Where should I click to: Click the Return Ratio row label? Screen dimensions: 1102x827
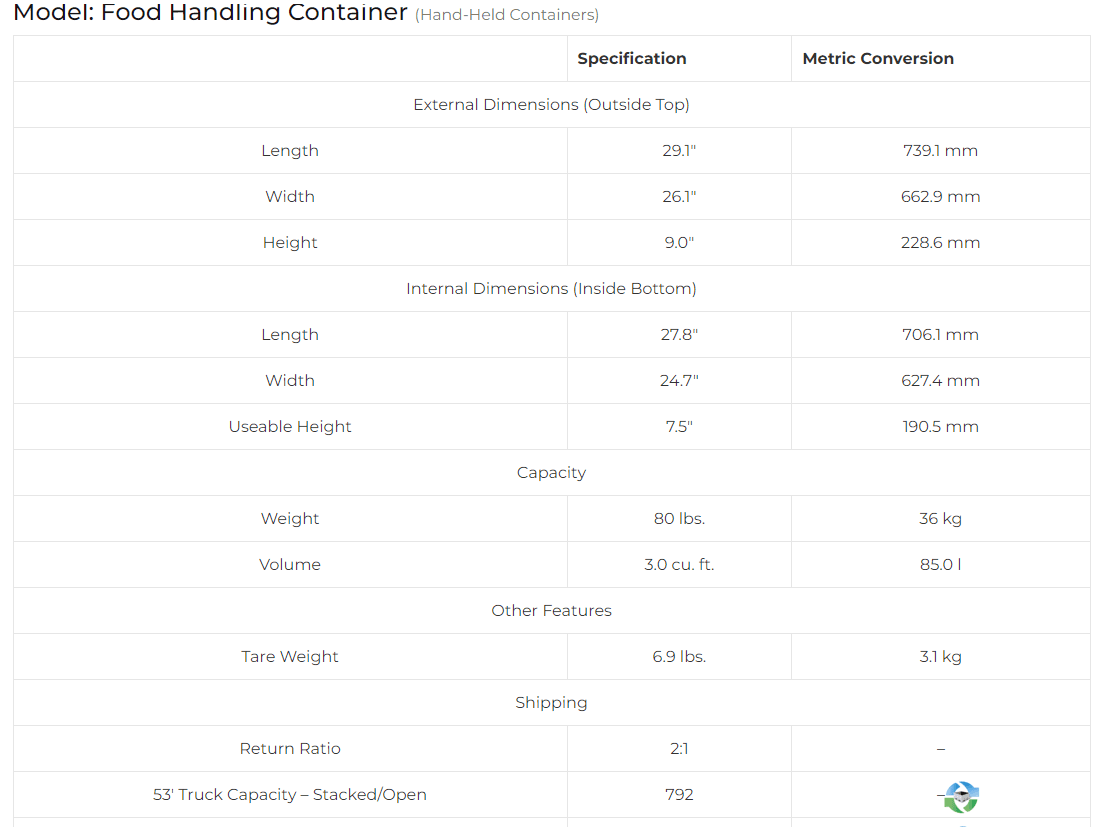coord(290,748)
